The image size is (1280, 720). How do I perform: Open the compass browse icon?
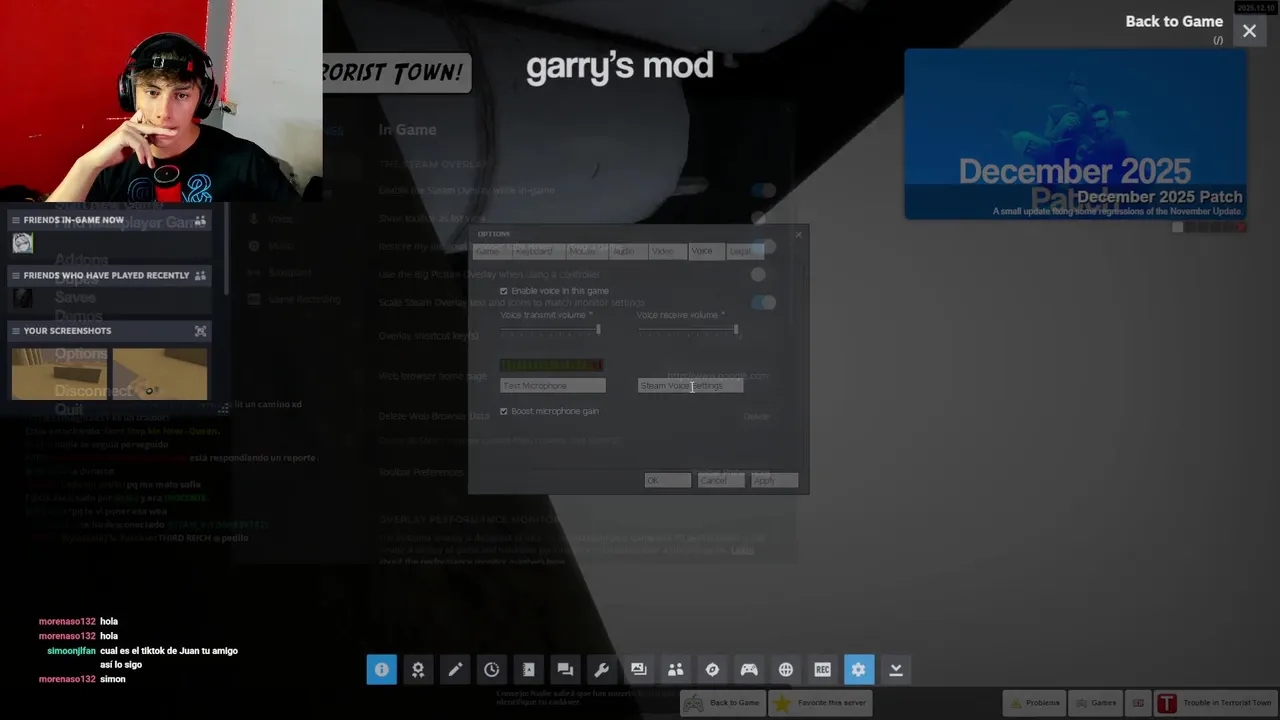(x=712, y=670)
